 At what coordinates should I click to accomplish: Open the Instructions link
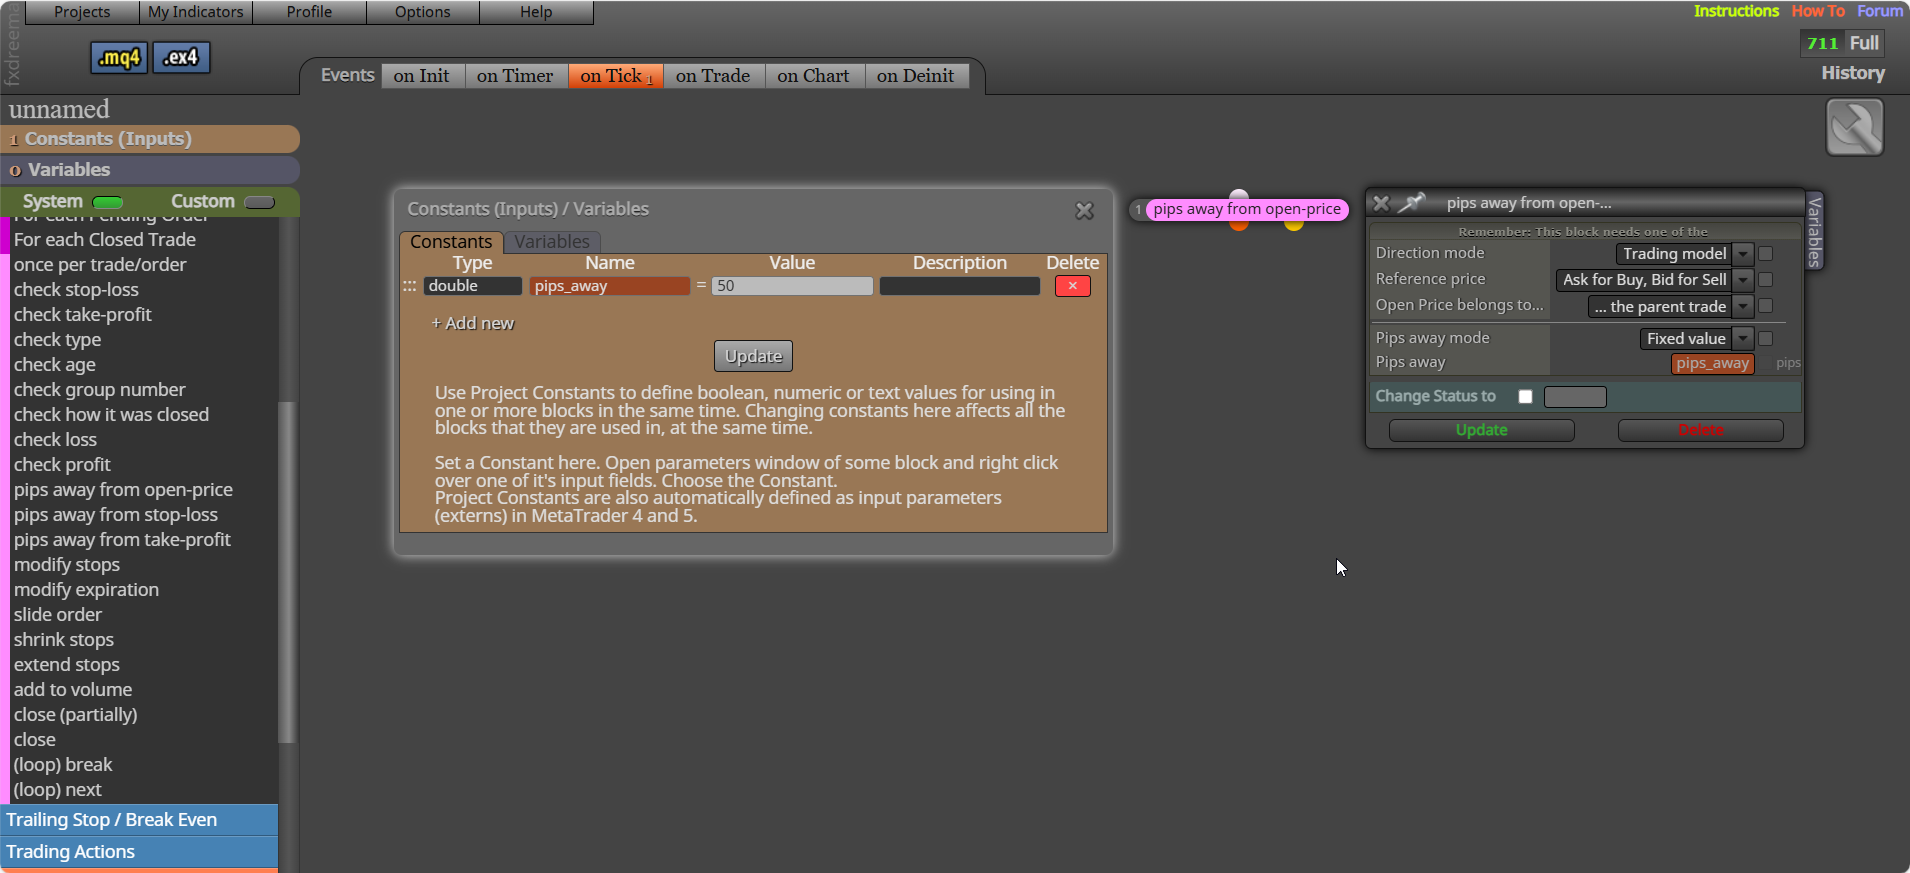point(1736,11)
